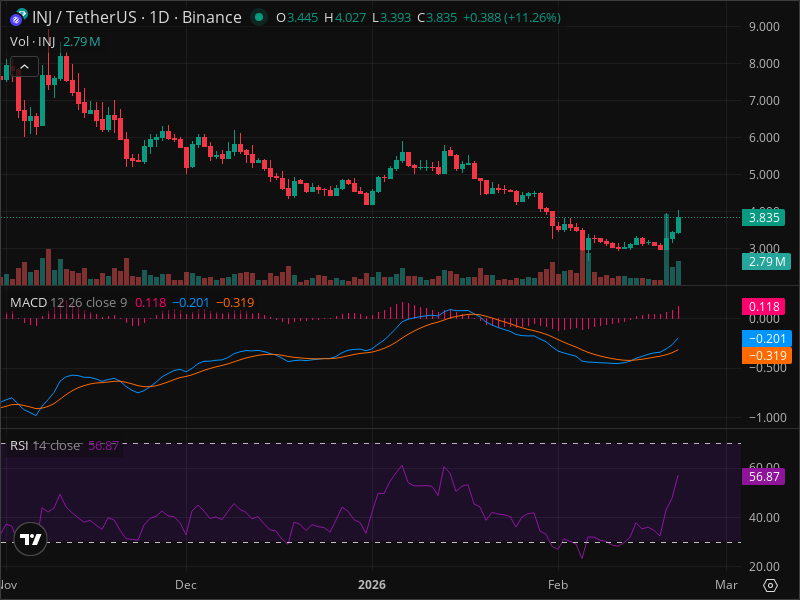
Task: Click the 6.000 price scale label
Action: [x=764, y=138]
